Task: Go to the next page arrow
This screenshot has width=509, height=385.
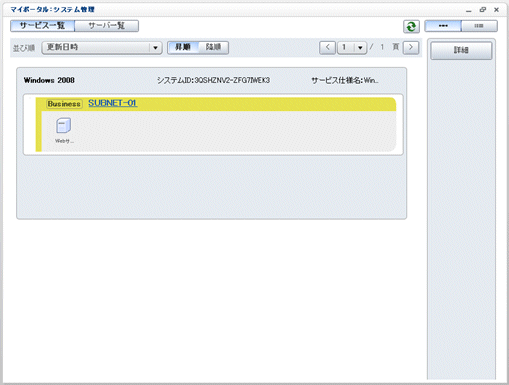Action: coord(411,48)
